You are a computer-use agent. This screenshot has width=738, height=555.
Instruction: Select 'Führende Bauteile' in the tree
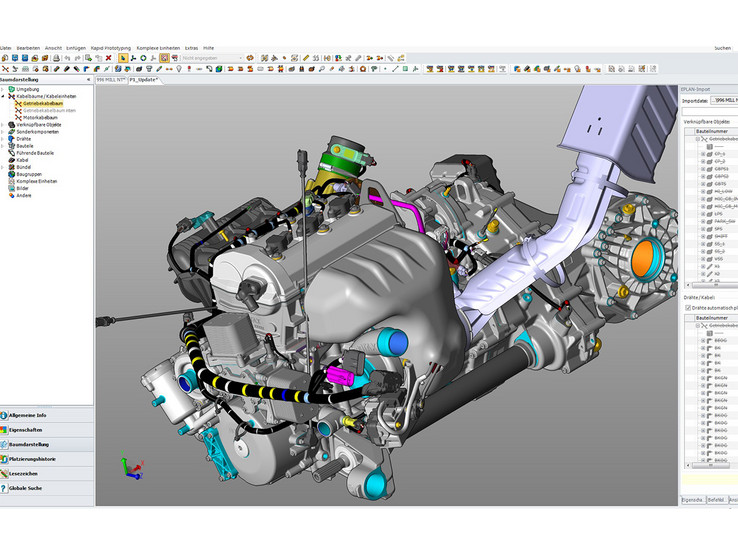click(x=35, y=153)
